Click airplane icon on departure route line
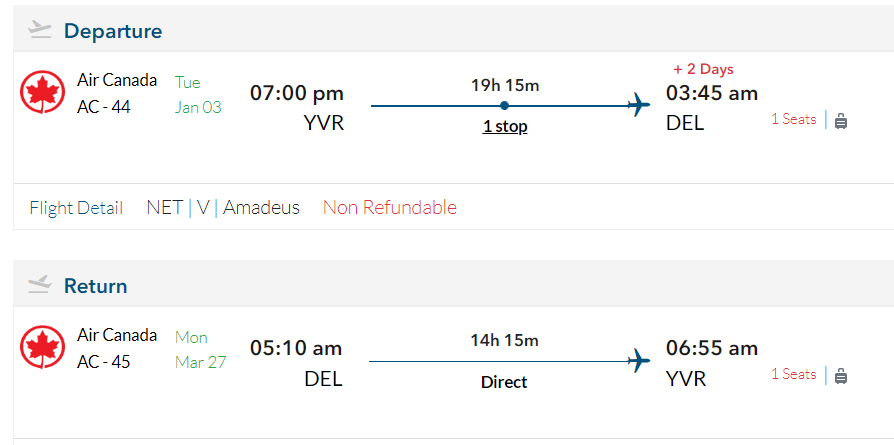This screenshot has height=445, width=894. tap(639, 105)
